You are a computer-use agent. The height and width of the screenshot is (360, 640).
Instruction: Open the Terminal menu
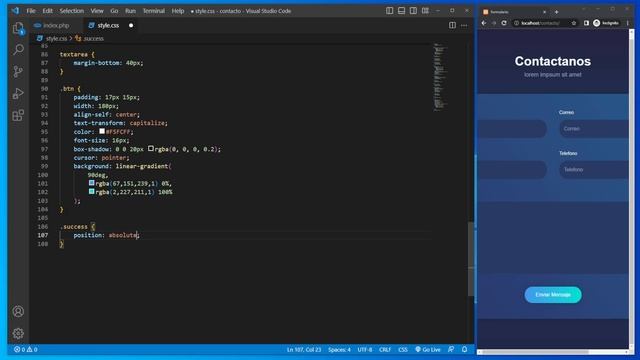tap(153, 11)
